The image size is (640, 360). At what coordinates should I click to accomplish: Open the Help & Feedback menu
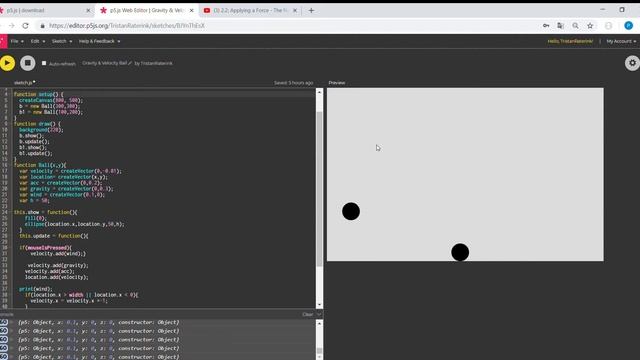pyautogui.click(x=99, y=41)
